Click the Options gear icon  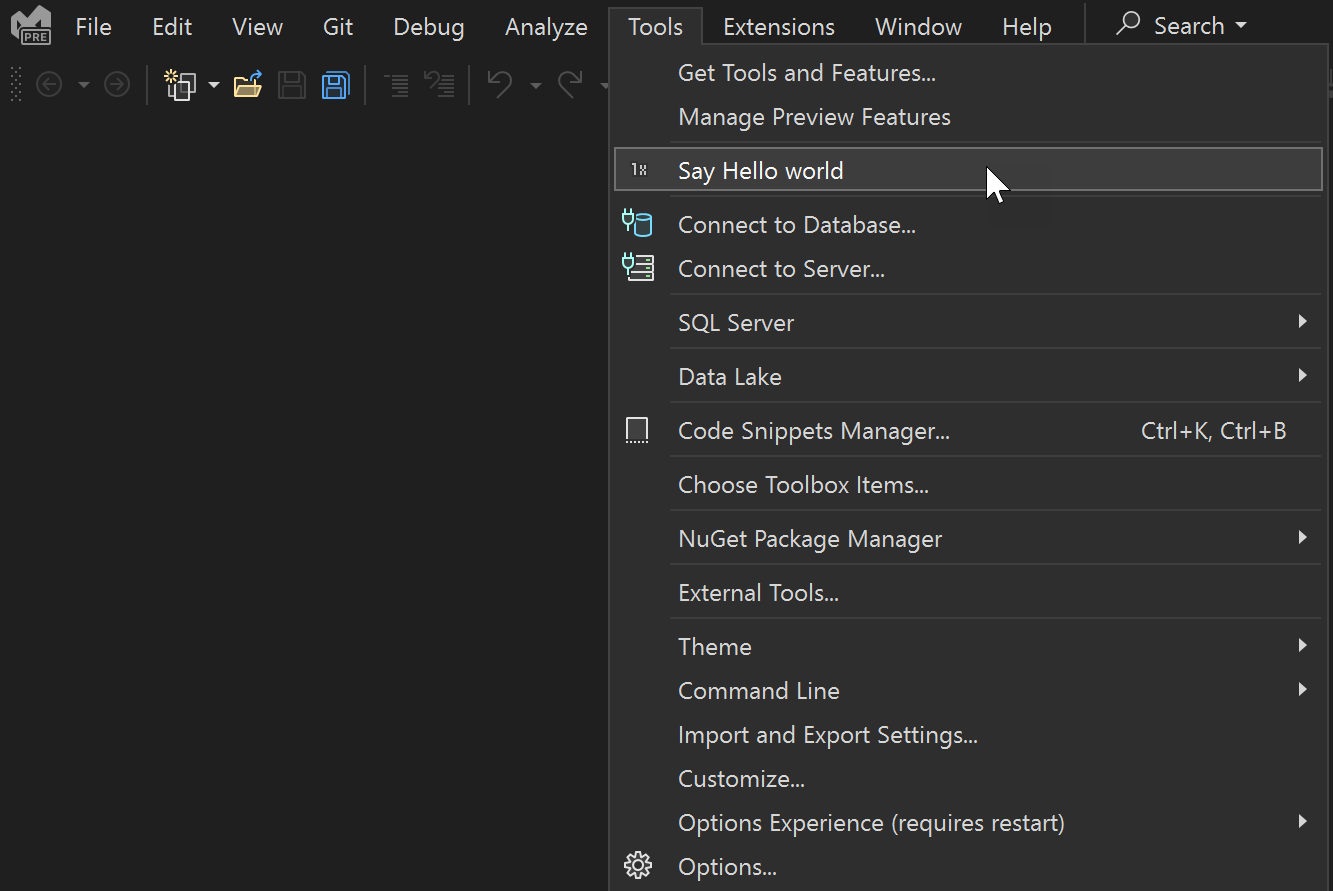(637, 864)
